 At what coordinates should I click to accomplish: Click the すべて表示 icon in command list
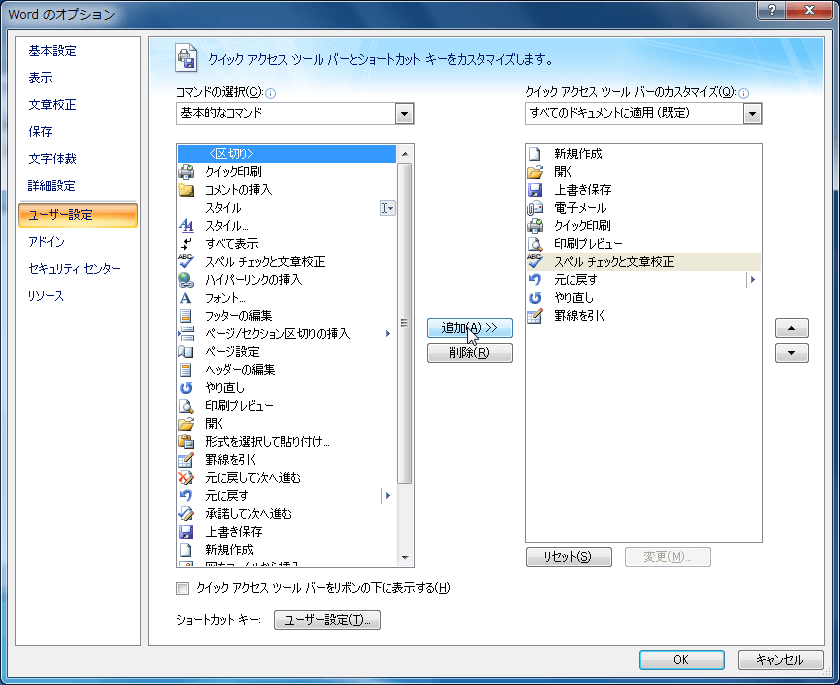(186, 244)
